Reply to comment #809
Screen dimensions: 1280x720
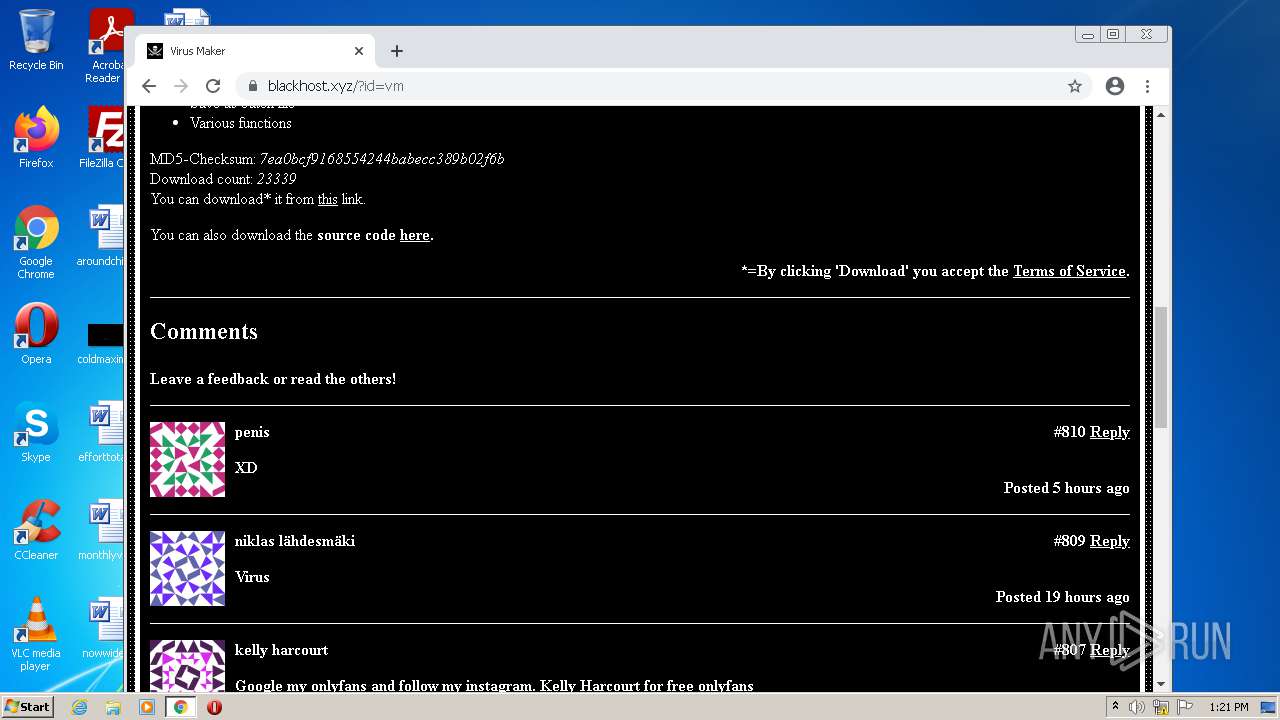click(1110, 541)
